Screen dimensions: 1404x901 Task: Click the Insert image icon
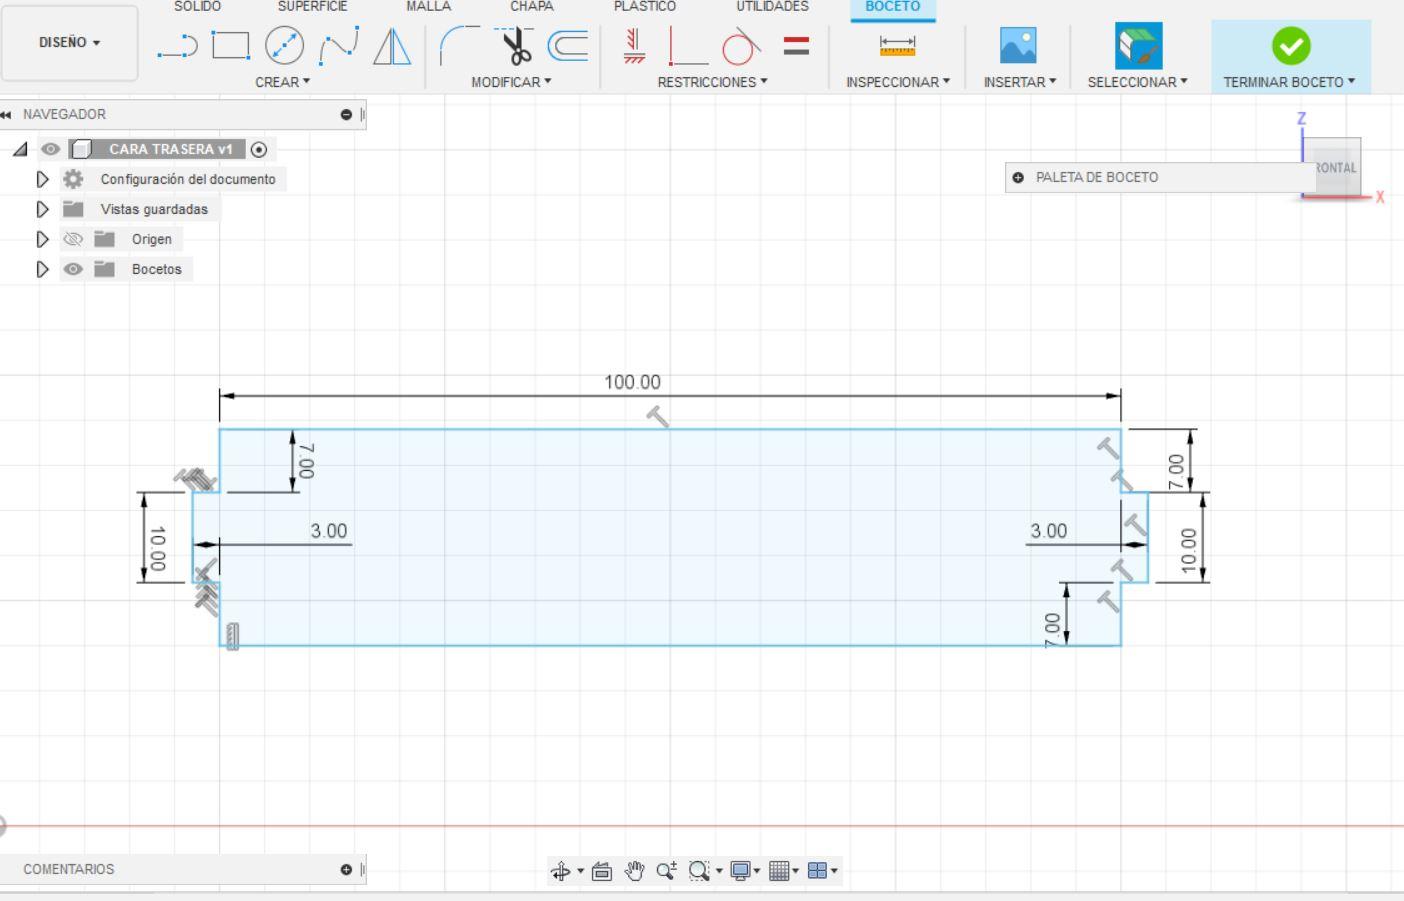coord(1018,46)
